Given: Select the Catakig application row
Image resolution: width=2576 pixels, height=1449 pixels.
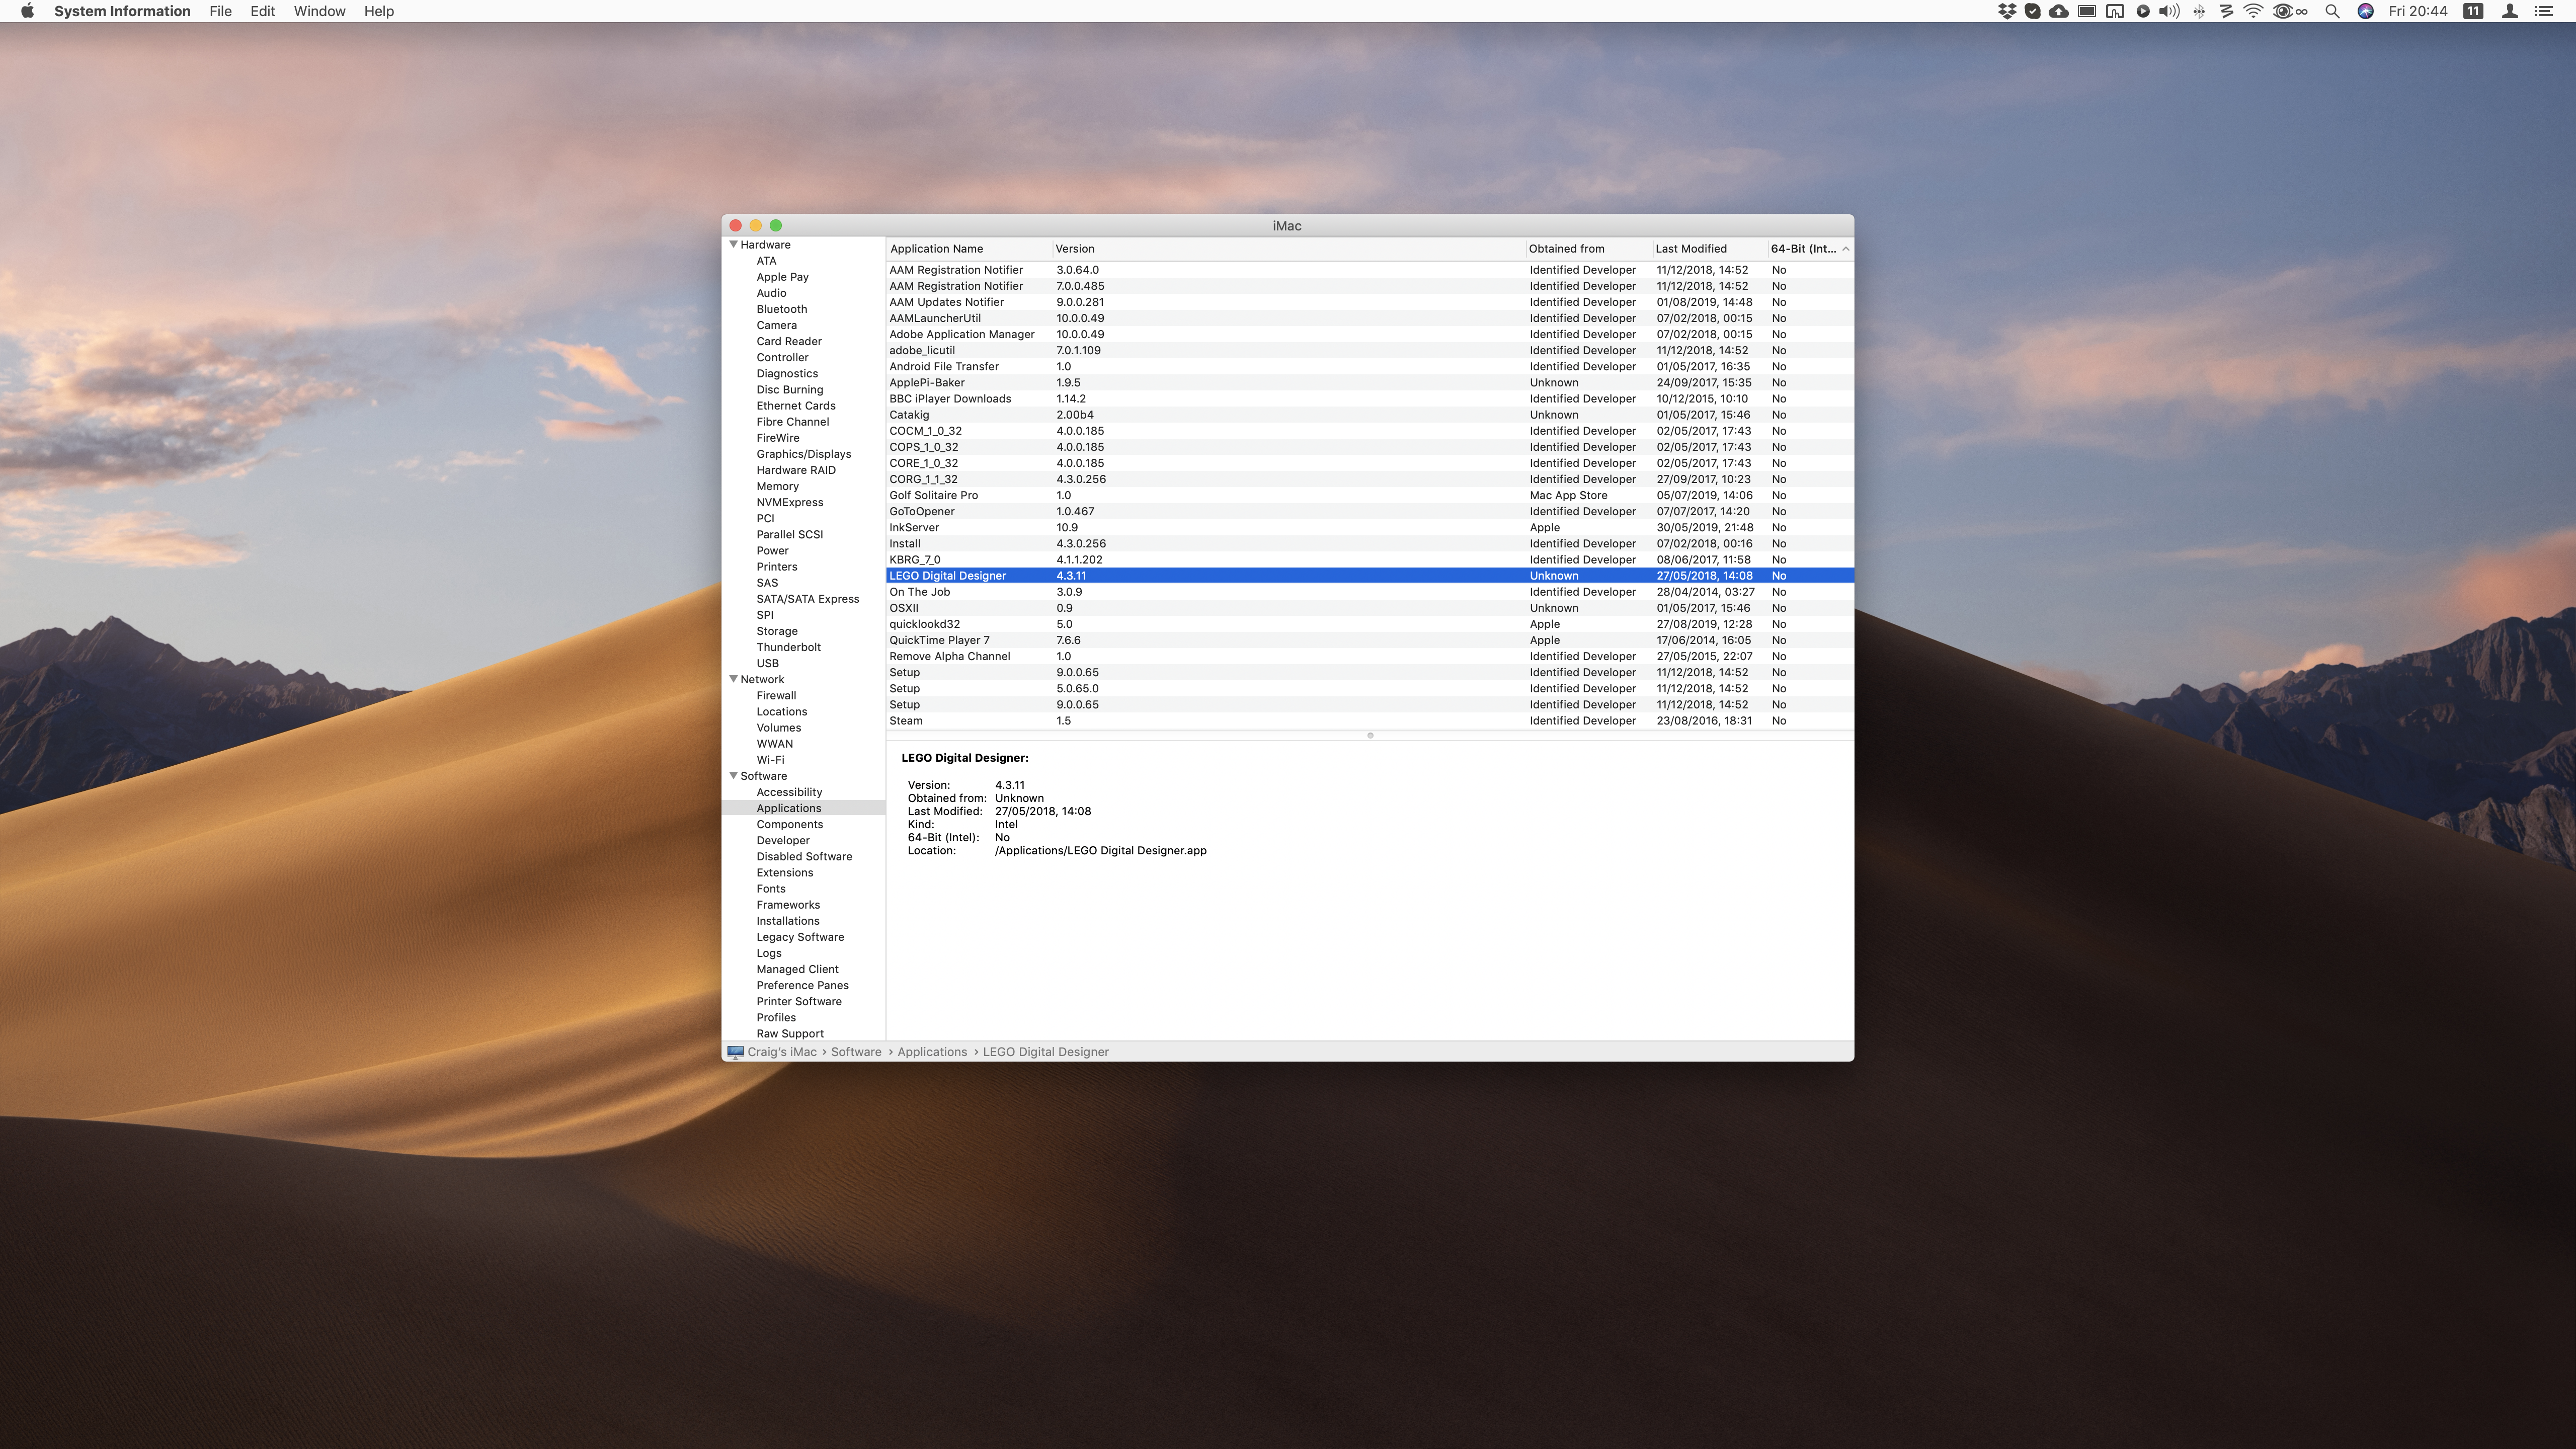Looking at the screenshot, I should click(x=1370, y=415).
